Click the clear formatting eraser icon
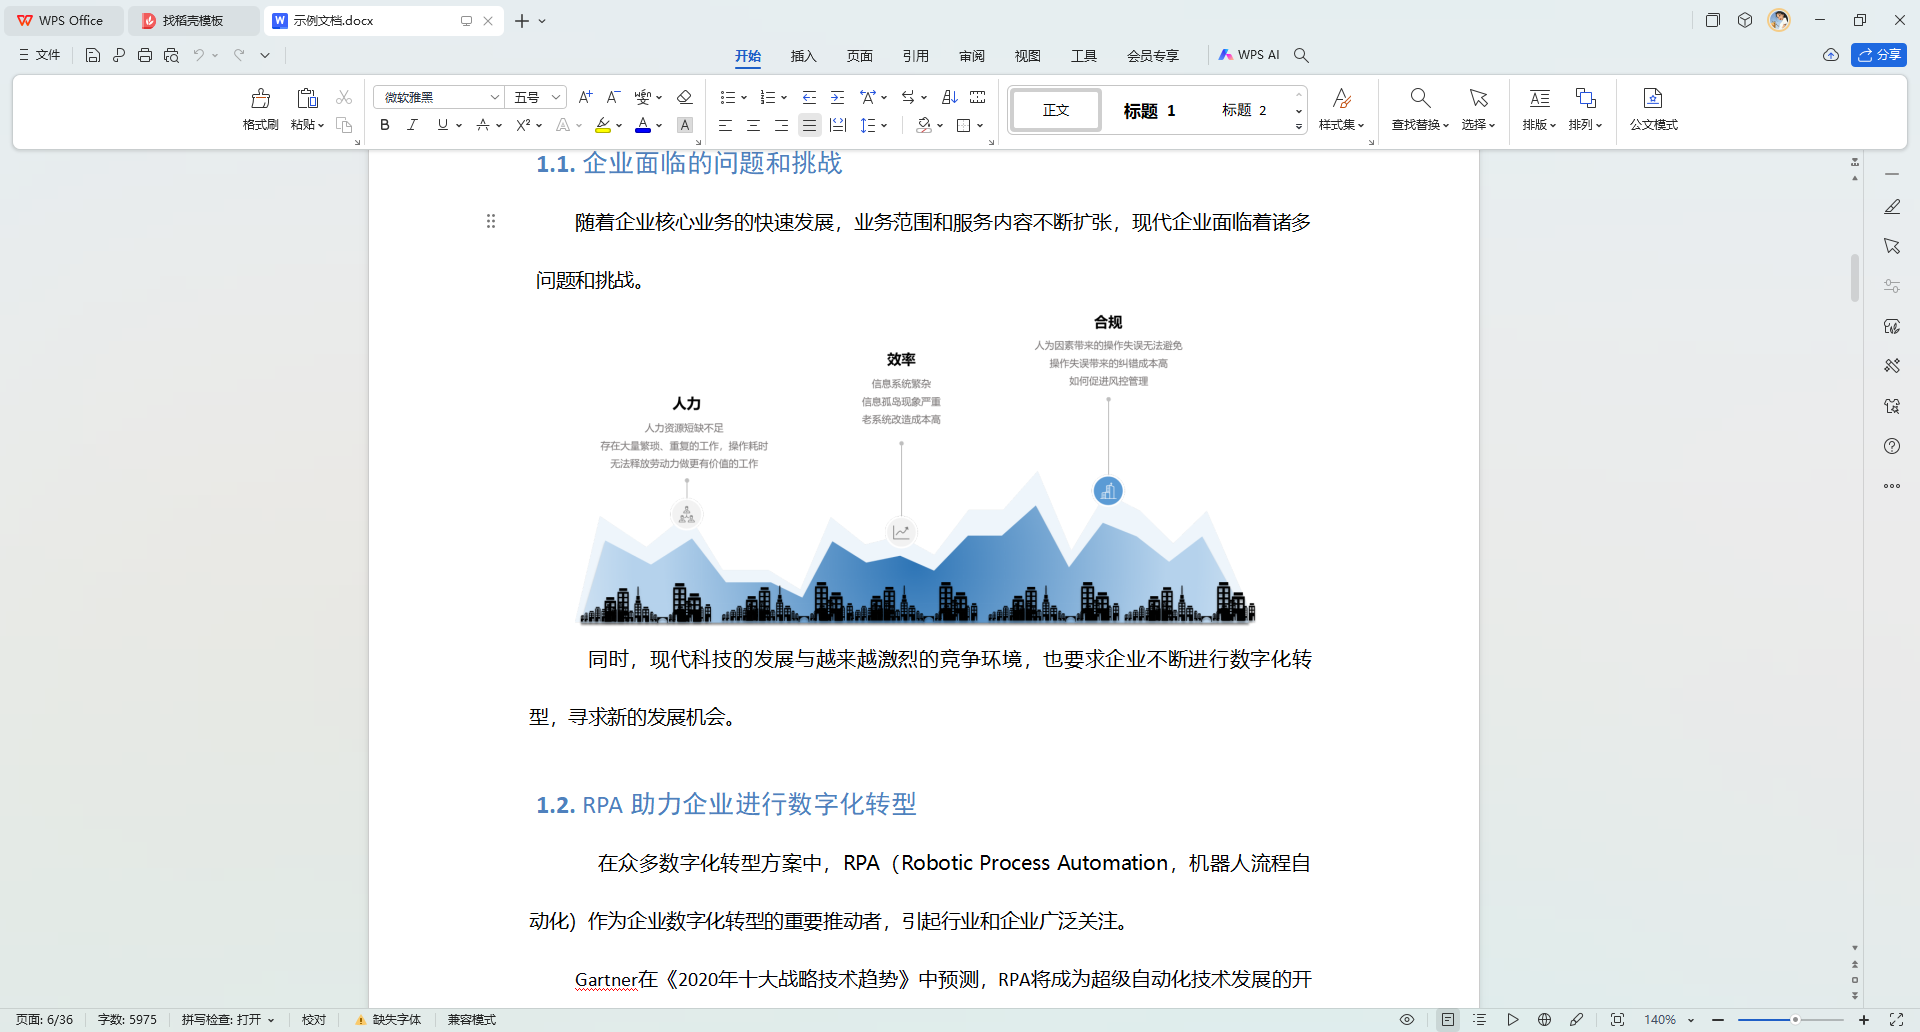The width and height of the screenshot is (1920, 1032). (x=684, y=97)
